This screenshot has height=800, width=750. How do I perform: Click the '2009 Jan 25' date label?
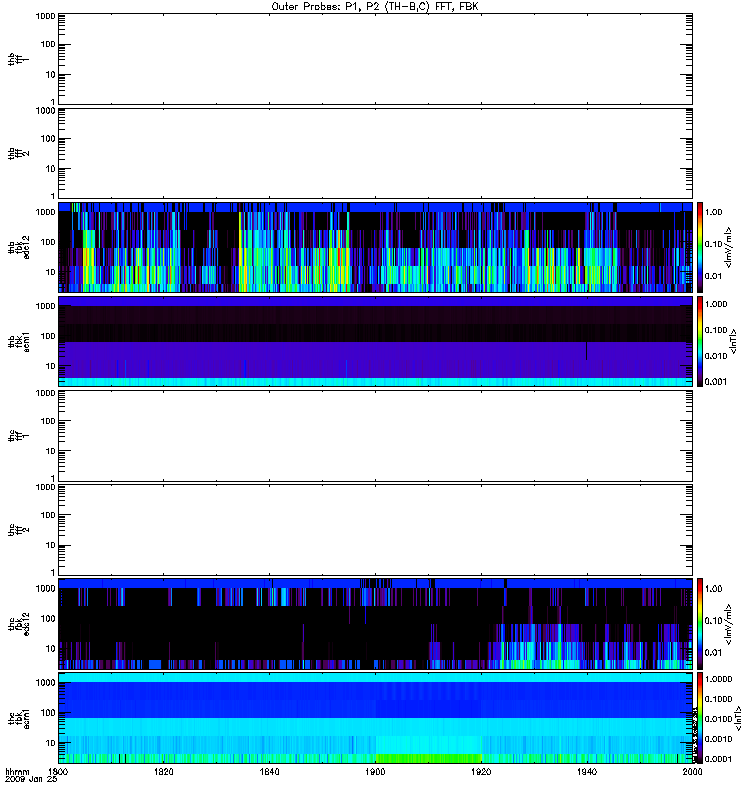31,779
